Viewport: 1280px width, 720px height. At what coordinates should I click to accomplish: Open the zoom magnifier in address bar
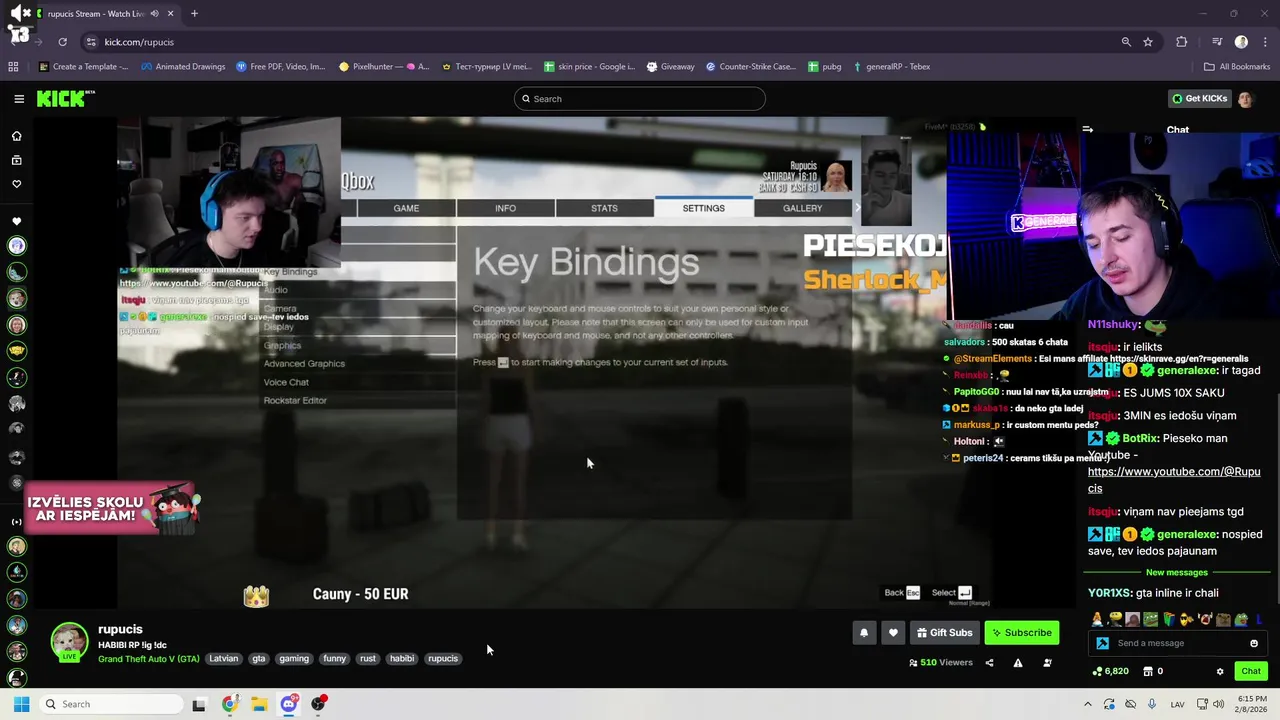click(x=1126, y=42)
